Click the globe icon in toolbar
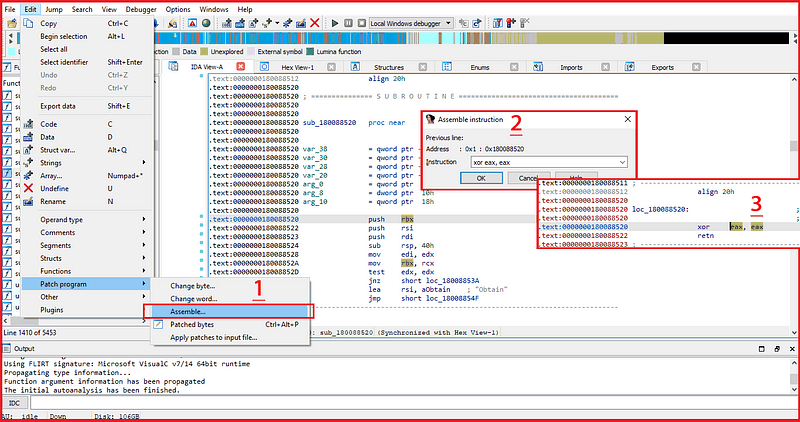The width and height of the screenshot is (800, 422). [x=206, y=23]
